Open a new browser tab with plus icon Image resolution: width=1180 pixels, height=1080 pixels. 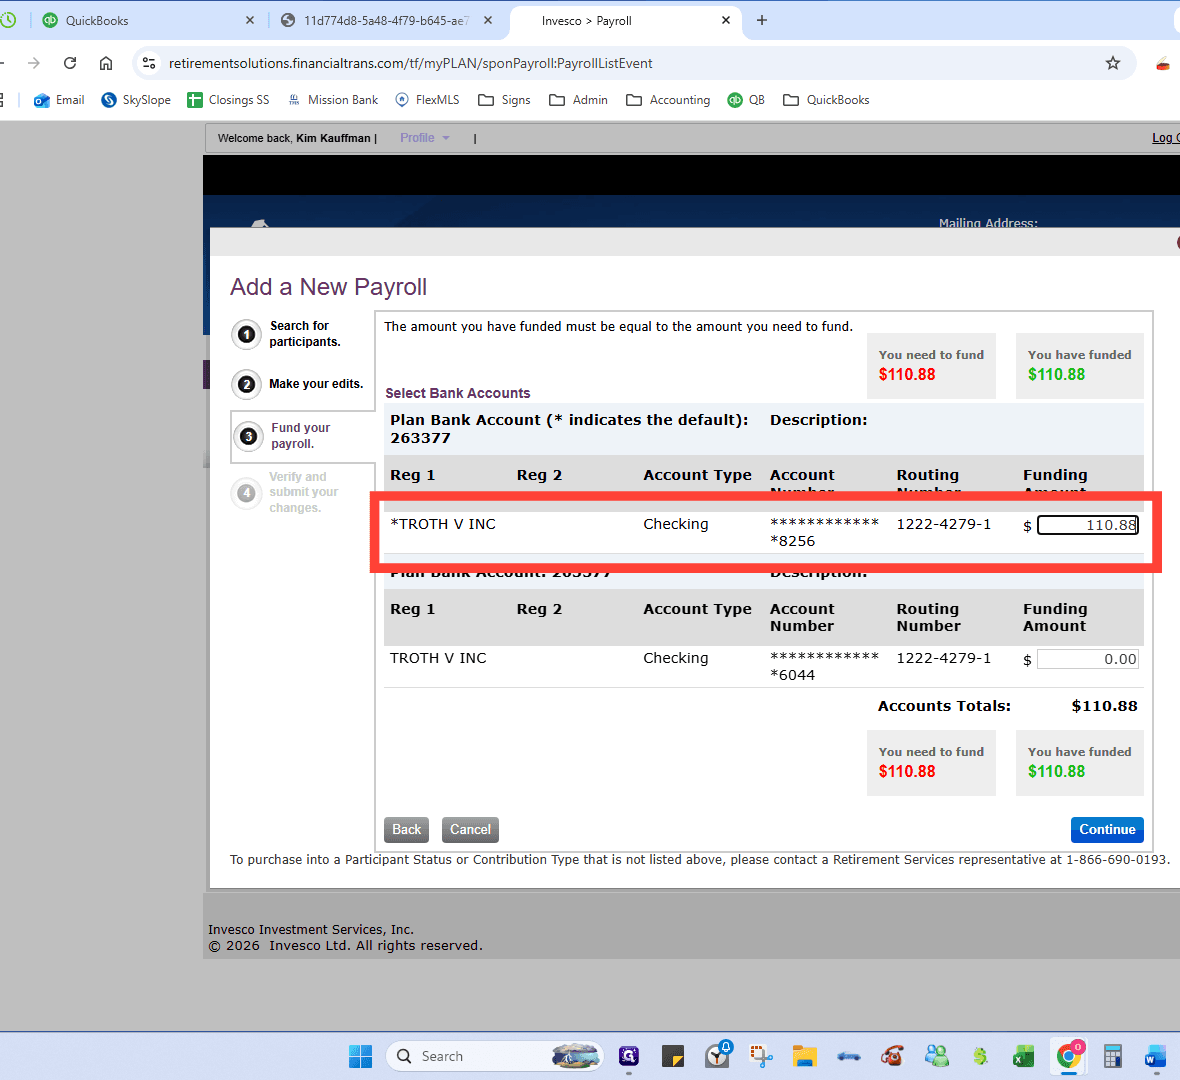(762, 20)
